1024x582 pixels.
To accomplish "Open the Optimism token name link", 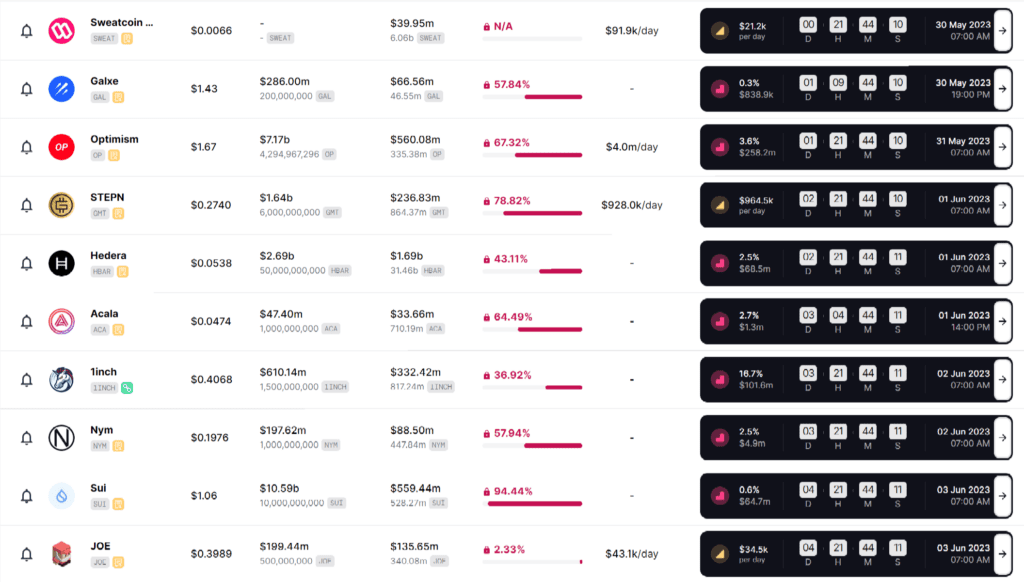I will click(114, 139).
